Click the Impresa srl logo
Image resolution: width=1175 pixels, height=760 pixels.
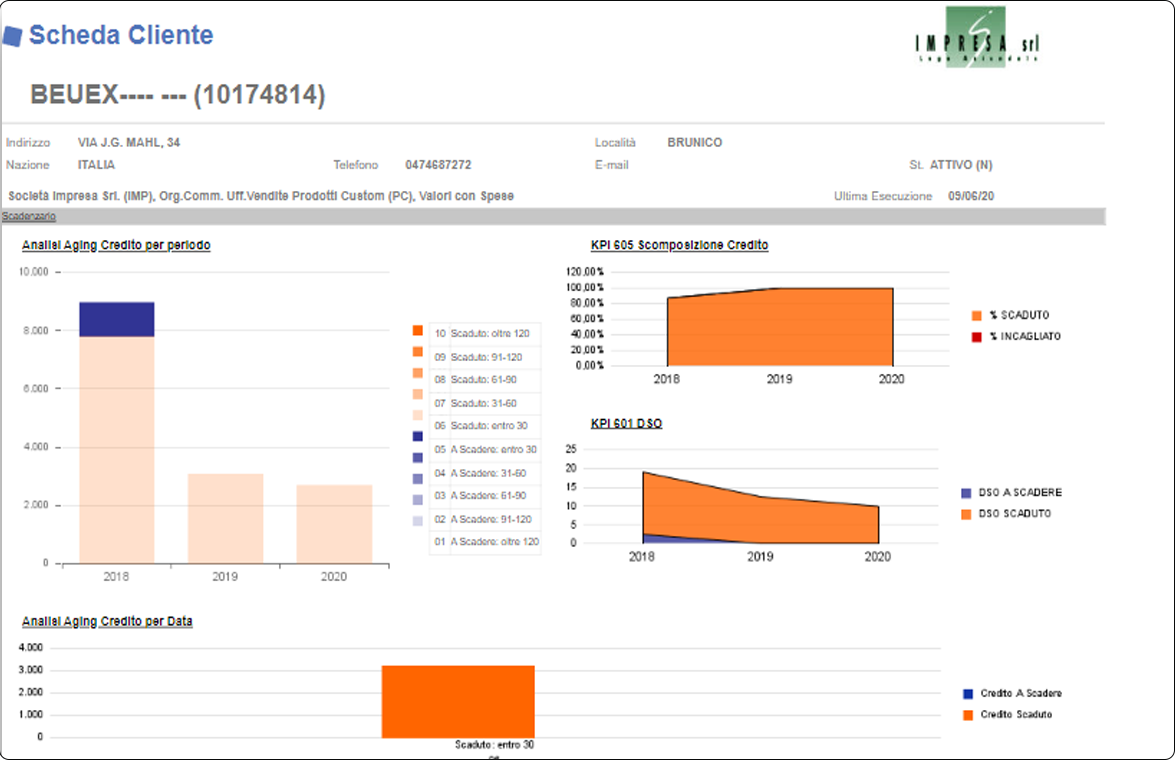(976, 37)
